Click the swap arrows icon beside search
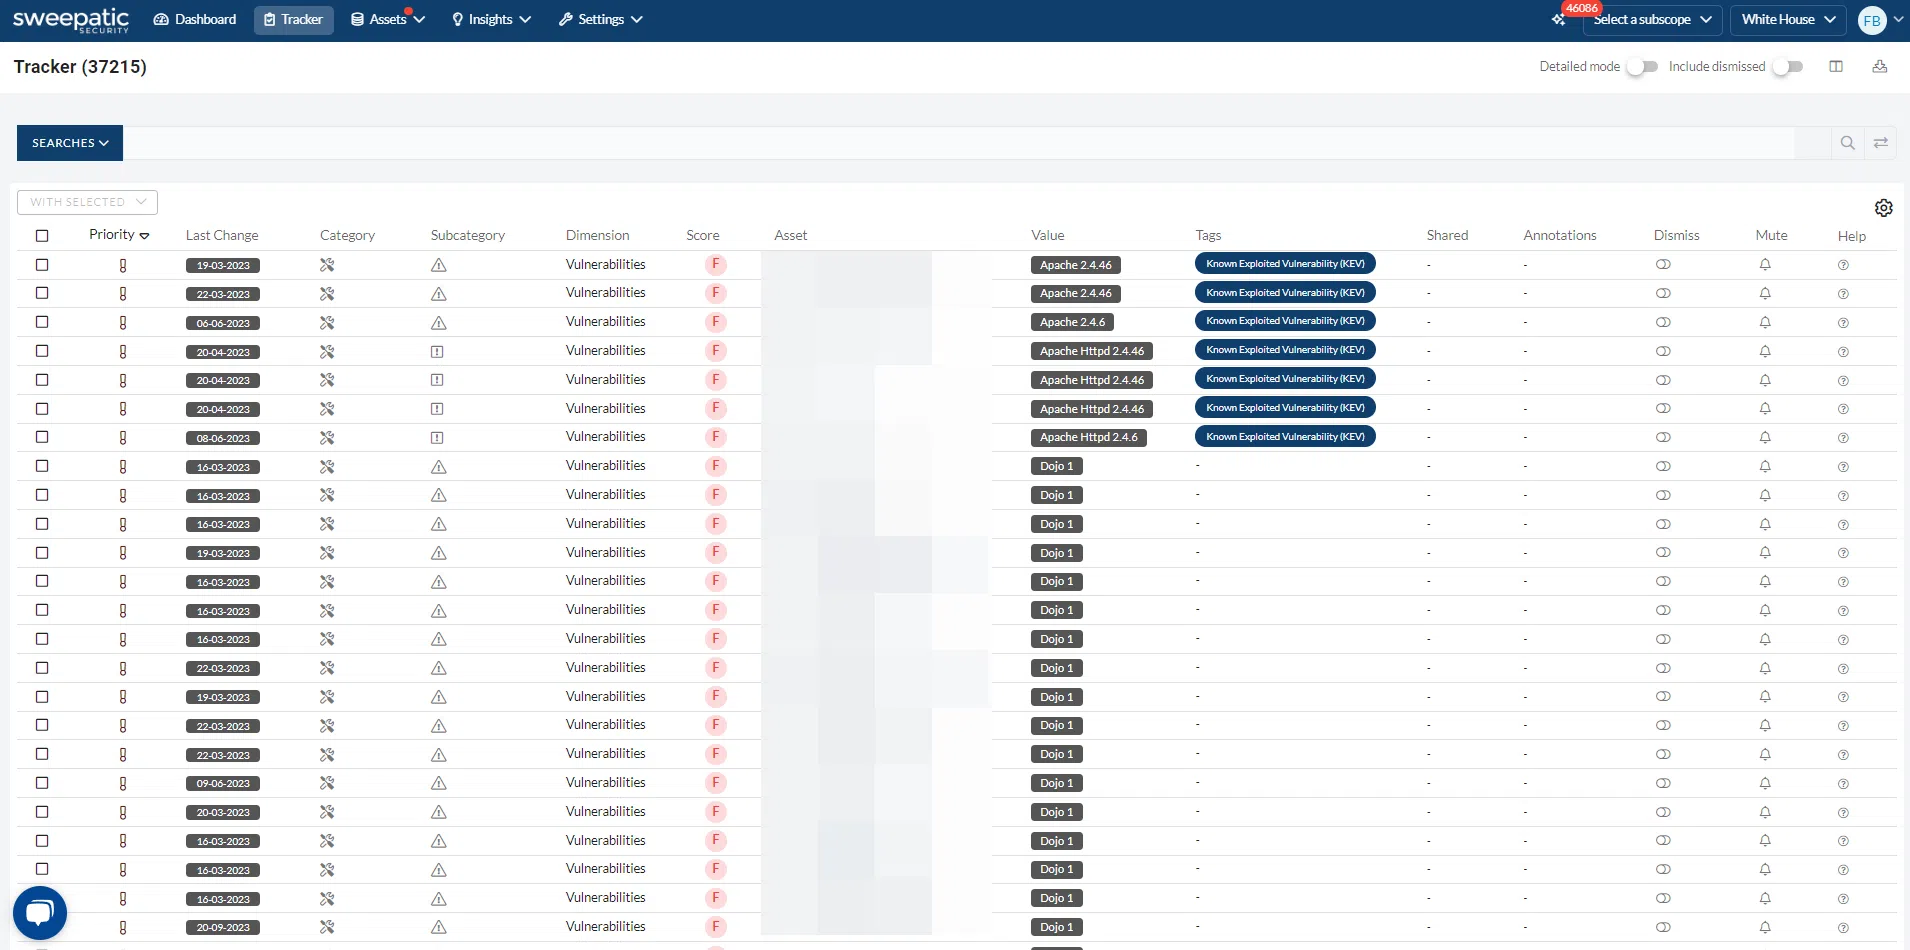Viewport: 1910px width, 950px height. [1880, 143]
